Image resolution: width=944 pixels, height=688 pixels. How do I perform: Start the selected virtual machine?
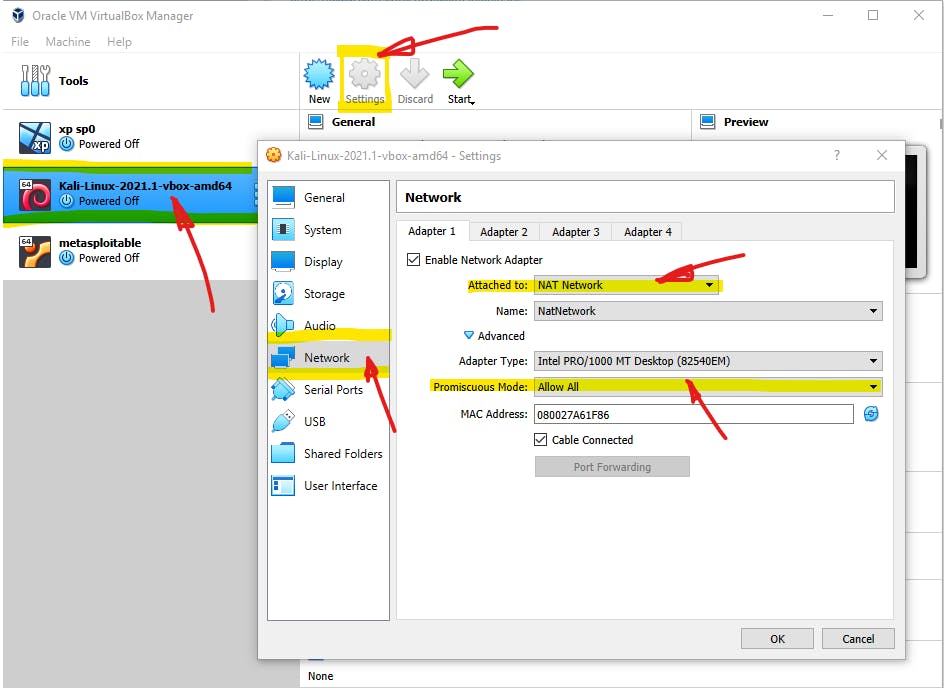tap(458, 81)
